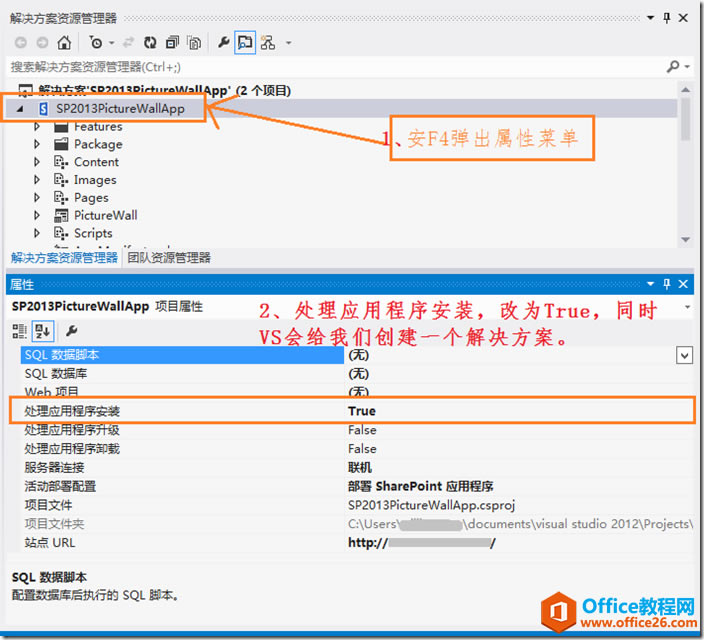704x640 pixels.
Task: Select the SP2013PictureWallApp project node
Action: [x=120, y=109]
